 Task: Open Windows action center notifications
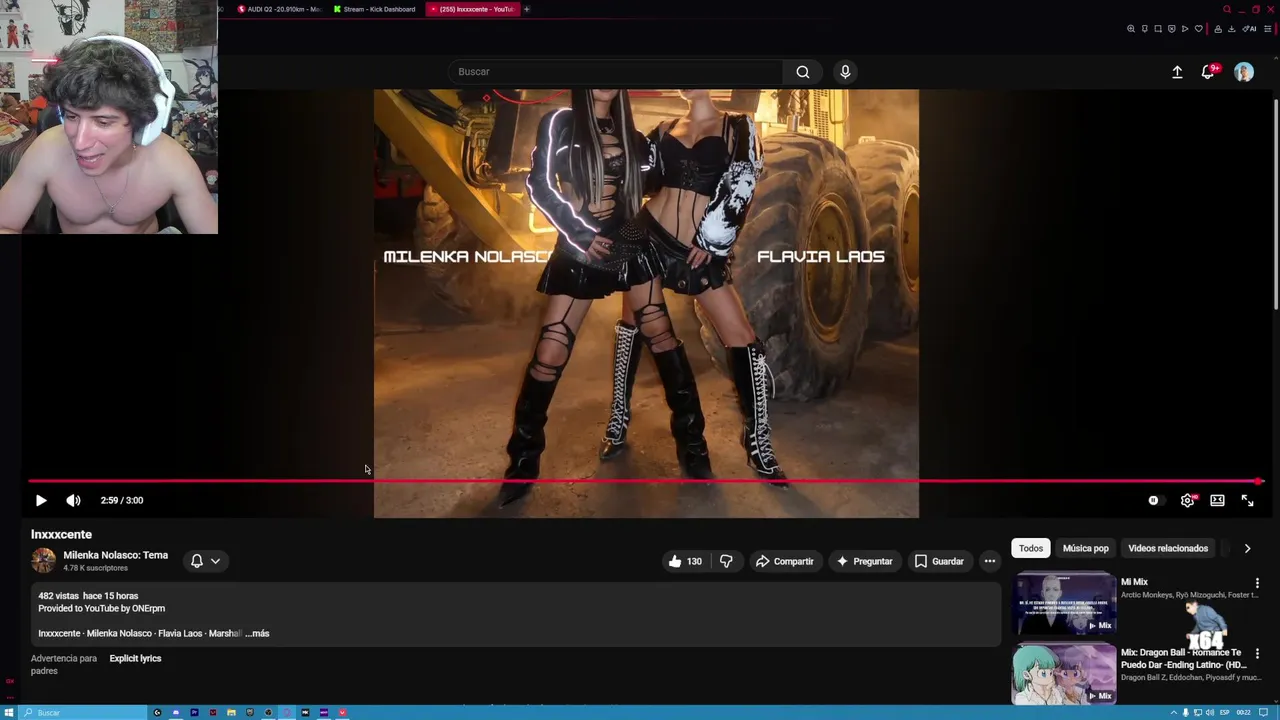(1263, 713)
